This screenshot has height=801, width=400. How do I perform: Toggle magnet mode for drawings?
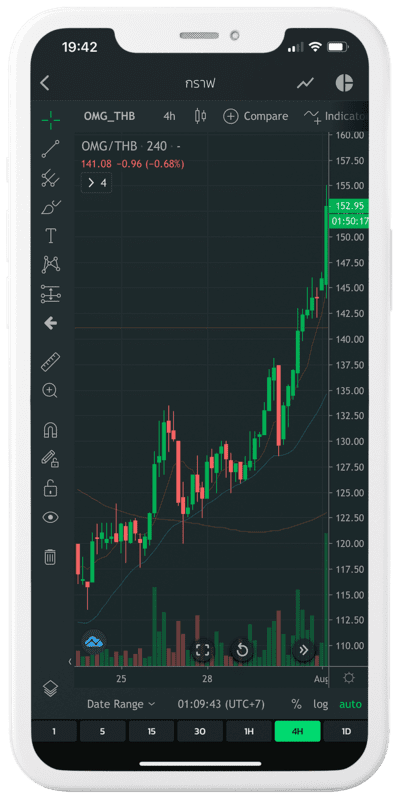50,430
